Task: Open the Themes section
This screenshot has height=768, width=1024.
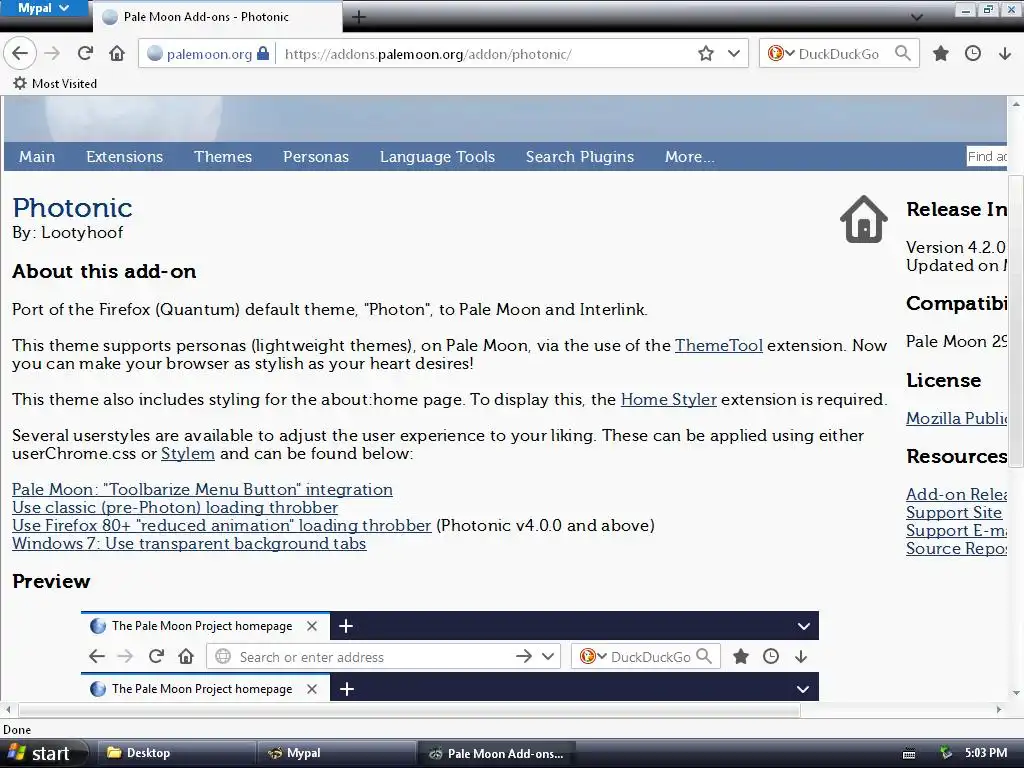Action: click(223, 157)
